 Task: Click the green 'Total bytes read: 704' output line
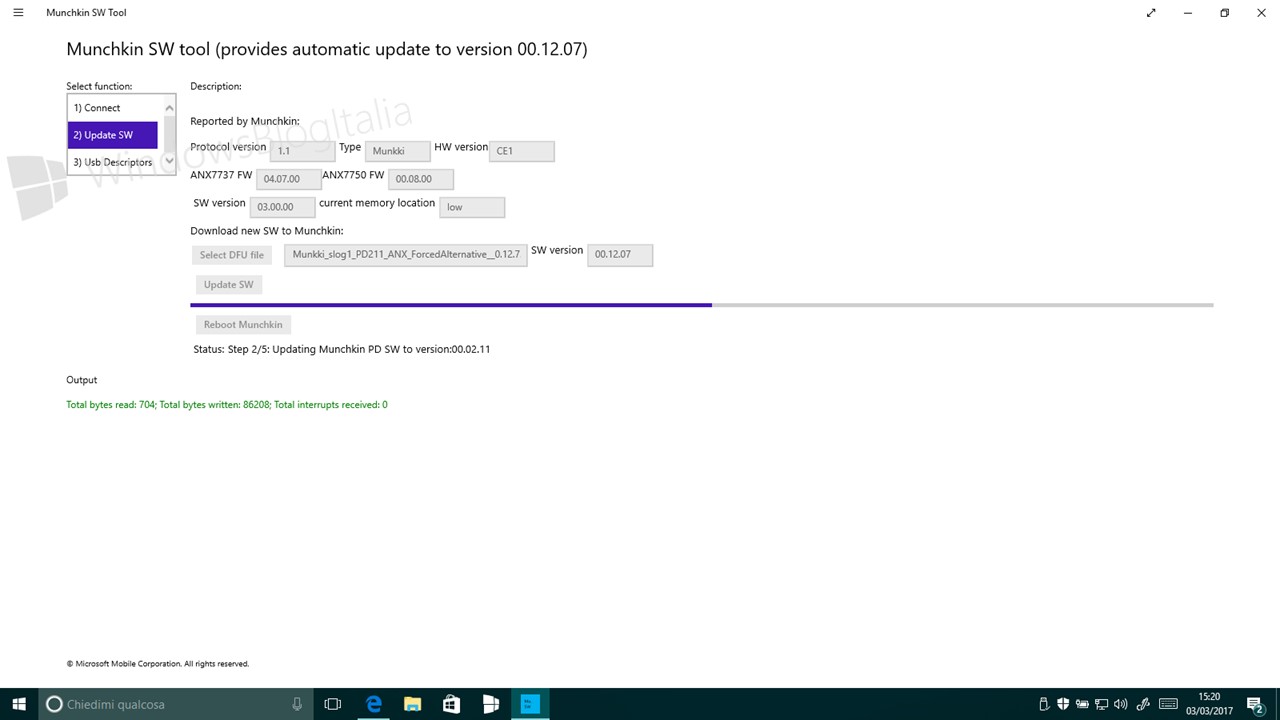(x=227, y=405)
